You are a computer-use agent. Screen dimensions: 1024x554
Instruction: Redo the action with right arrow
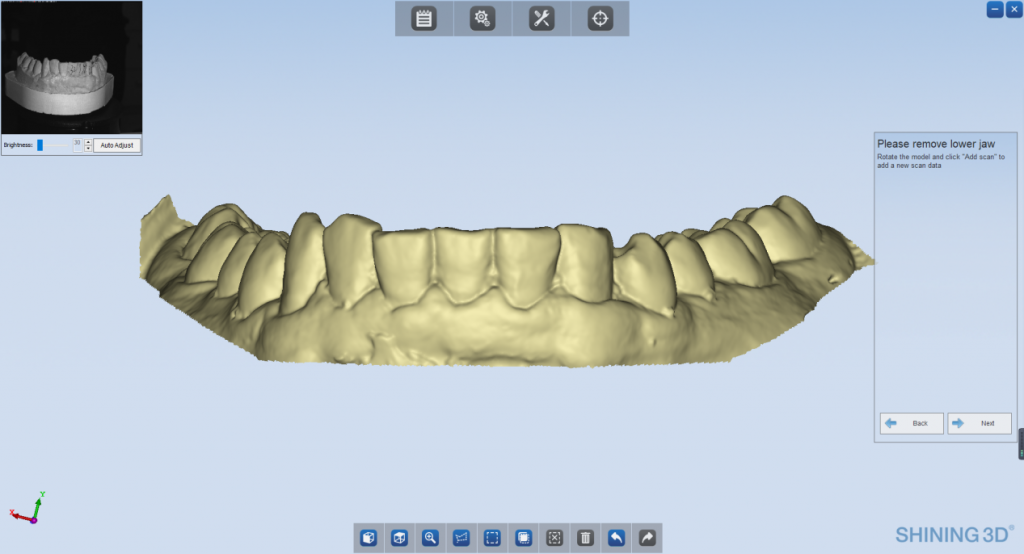(x=647, y=538)
